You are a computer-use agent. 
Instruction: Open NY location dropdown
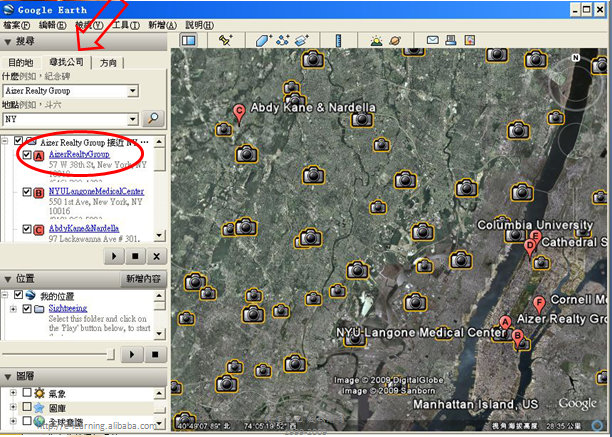point(133,119)
